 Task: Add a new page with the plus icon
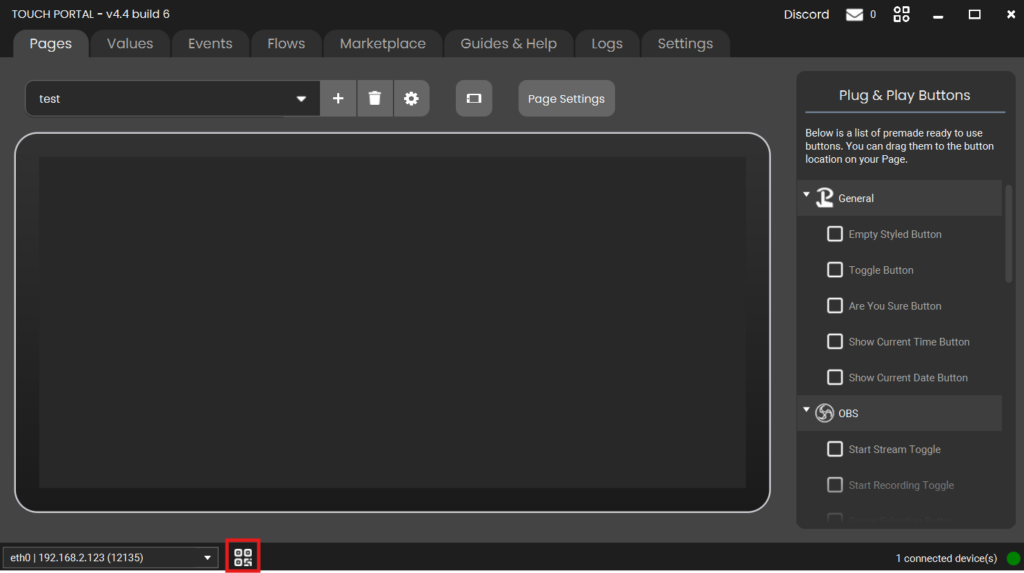point(338,98)
